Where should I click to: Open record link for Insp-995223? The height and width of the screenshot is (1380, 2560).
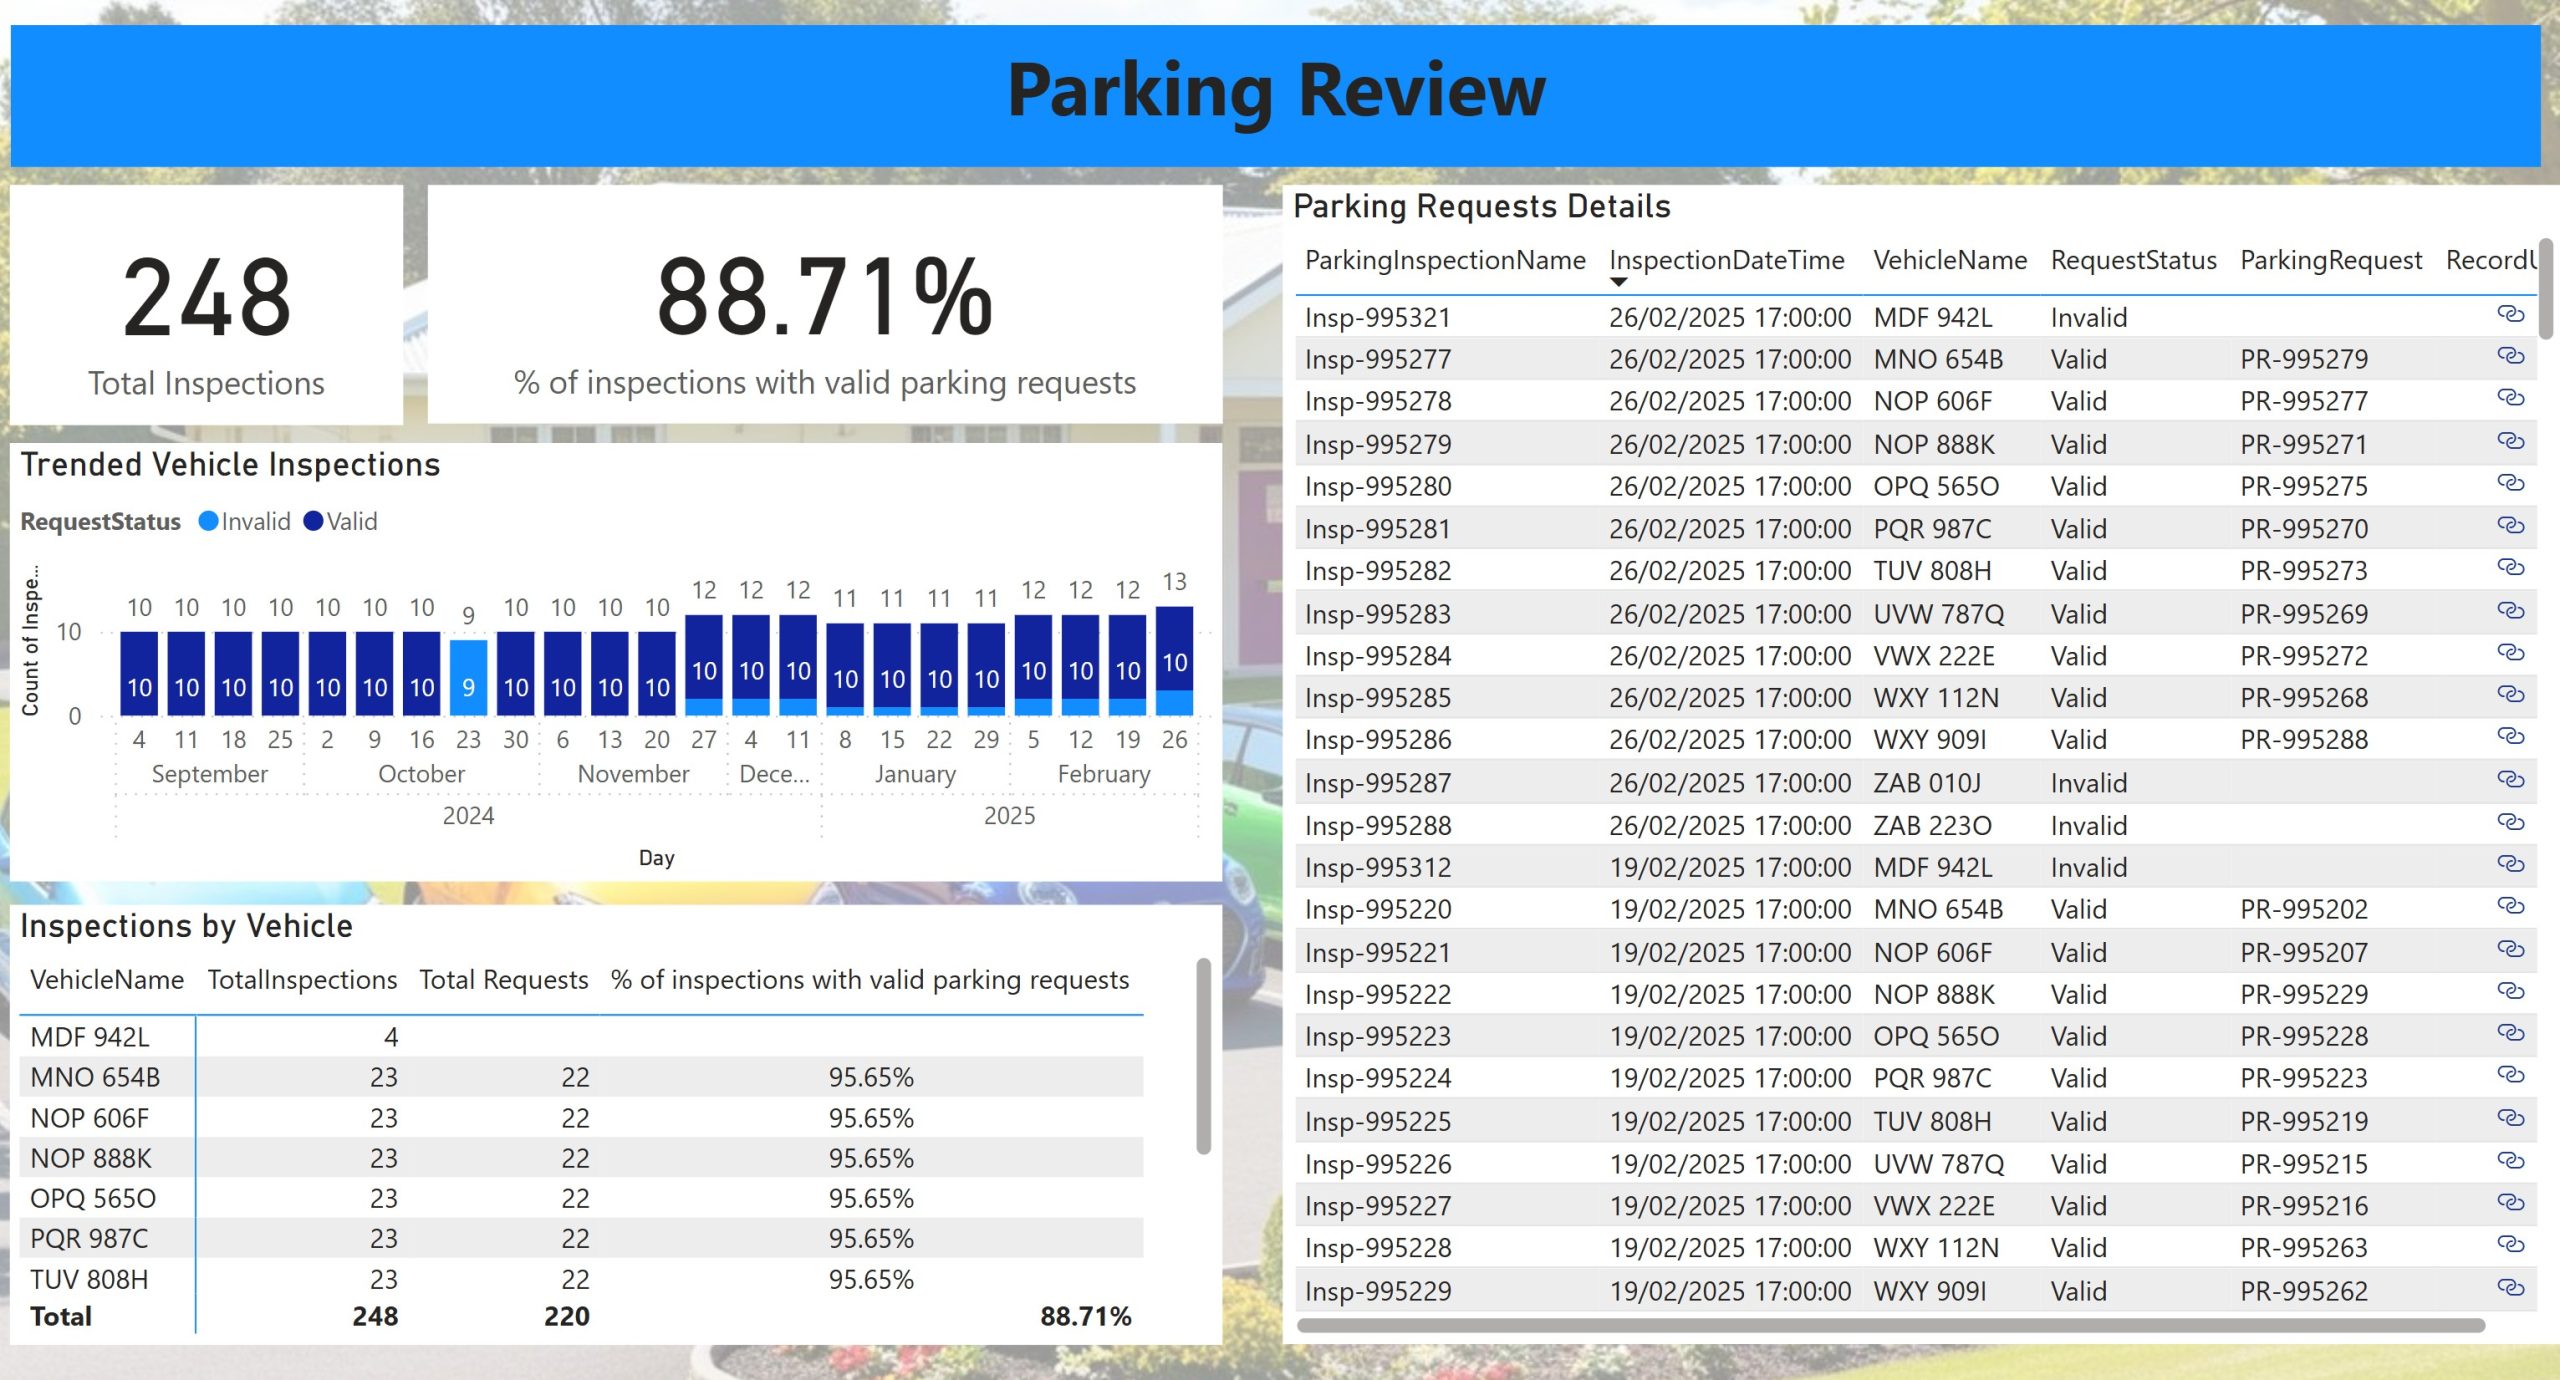pos(2510,1034)
